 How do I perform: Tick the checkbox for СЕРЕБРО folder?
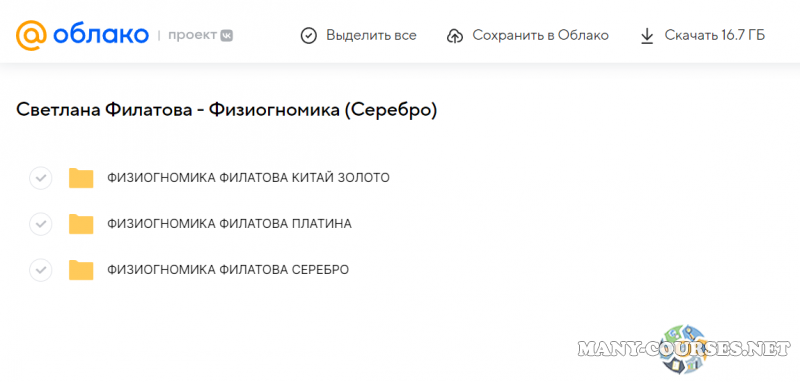pos(41,270)
